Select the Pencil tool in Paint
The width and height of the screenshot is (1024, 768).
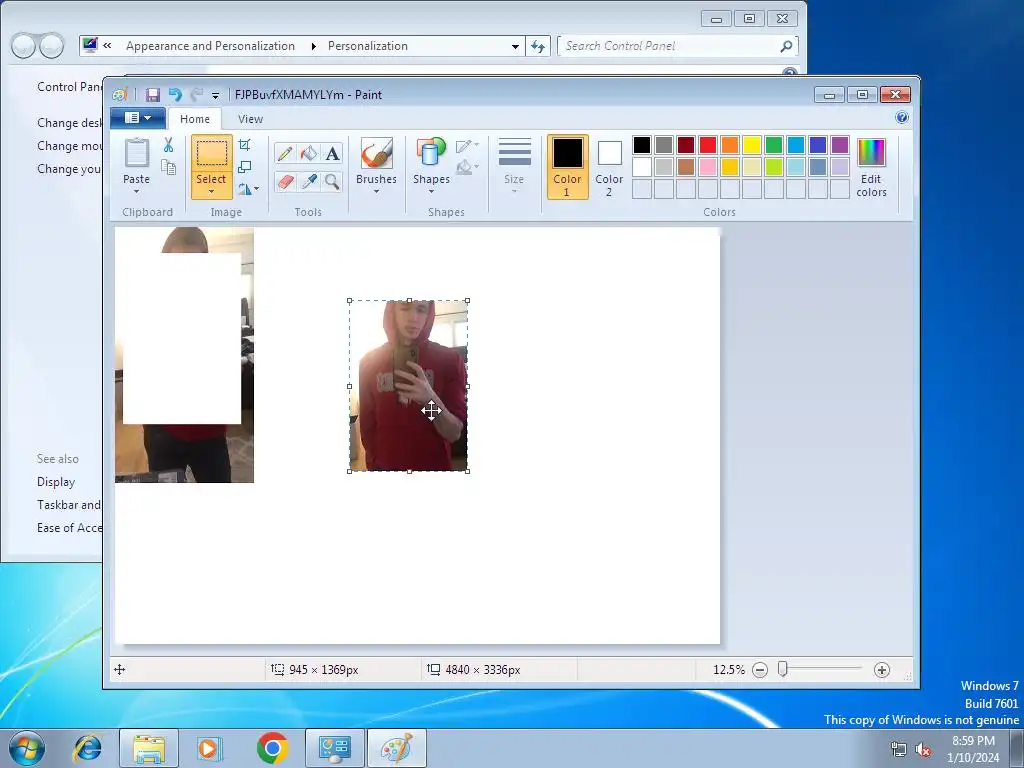[285, 153]
